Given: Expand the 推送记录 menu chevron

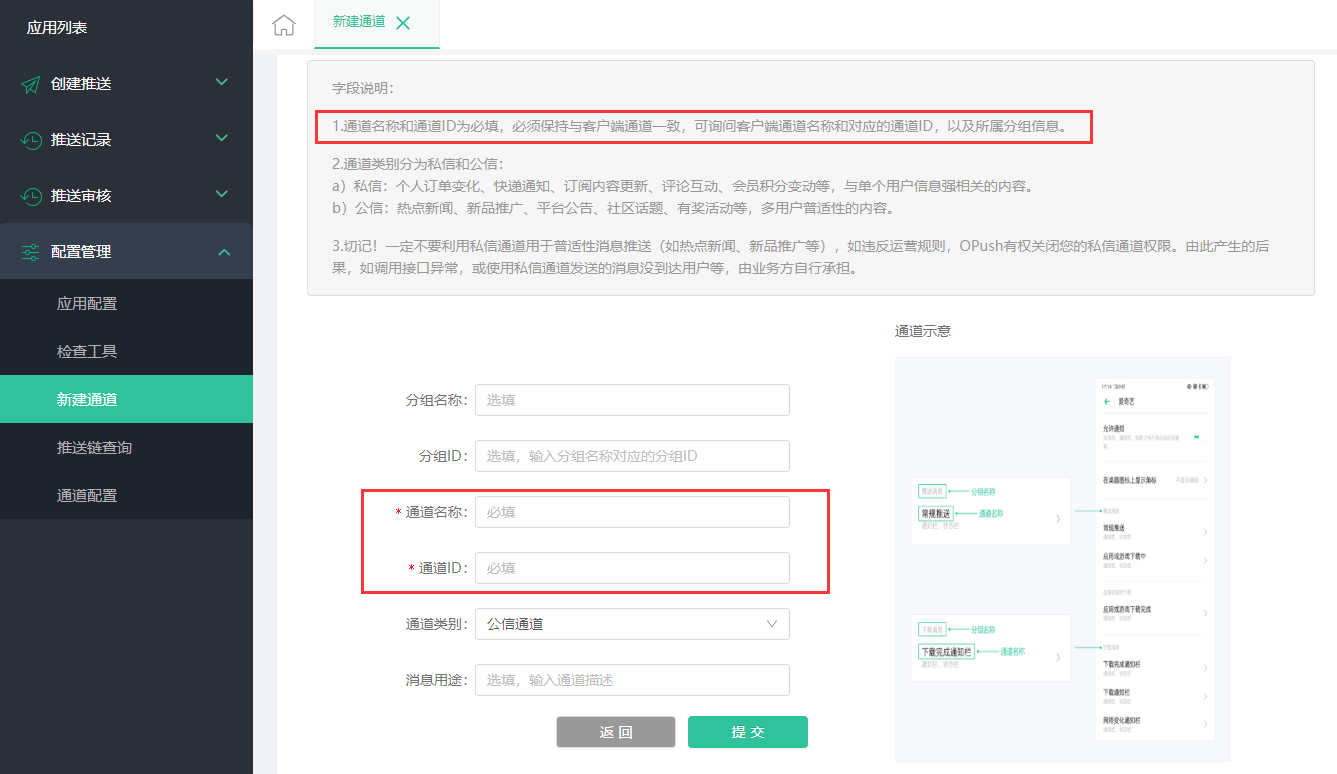Looking at the screenshot, I should 222,138.
